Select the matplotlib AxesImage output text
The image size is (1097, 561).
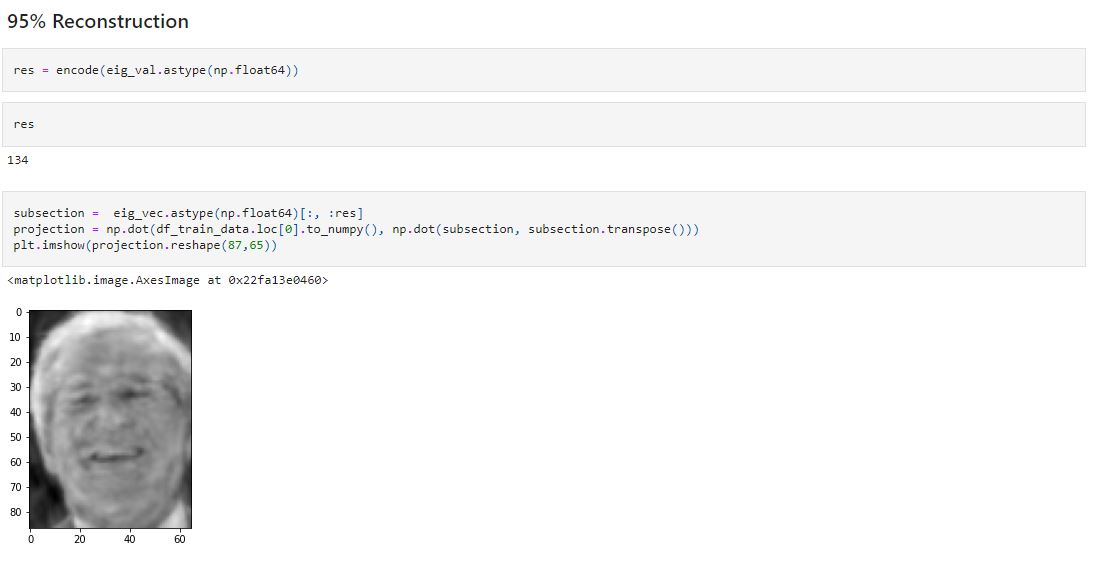pos(168,280)
